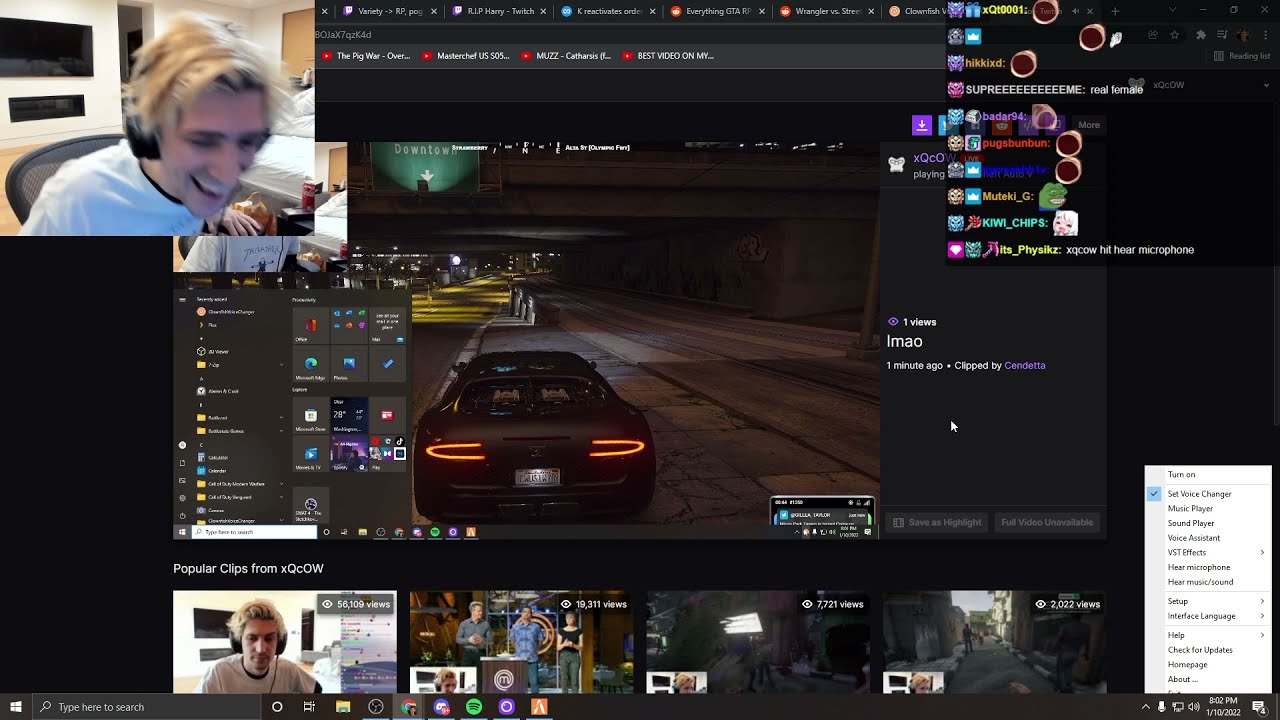This screenshot has height=720, width=1280.
Task: Click the GTA clip video player
Action: click(x=526, y=340)
